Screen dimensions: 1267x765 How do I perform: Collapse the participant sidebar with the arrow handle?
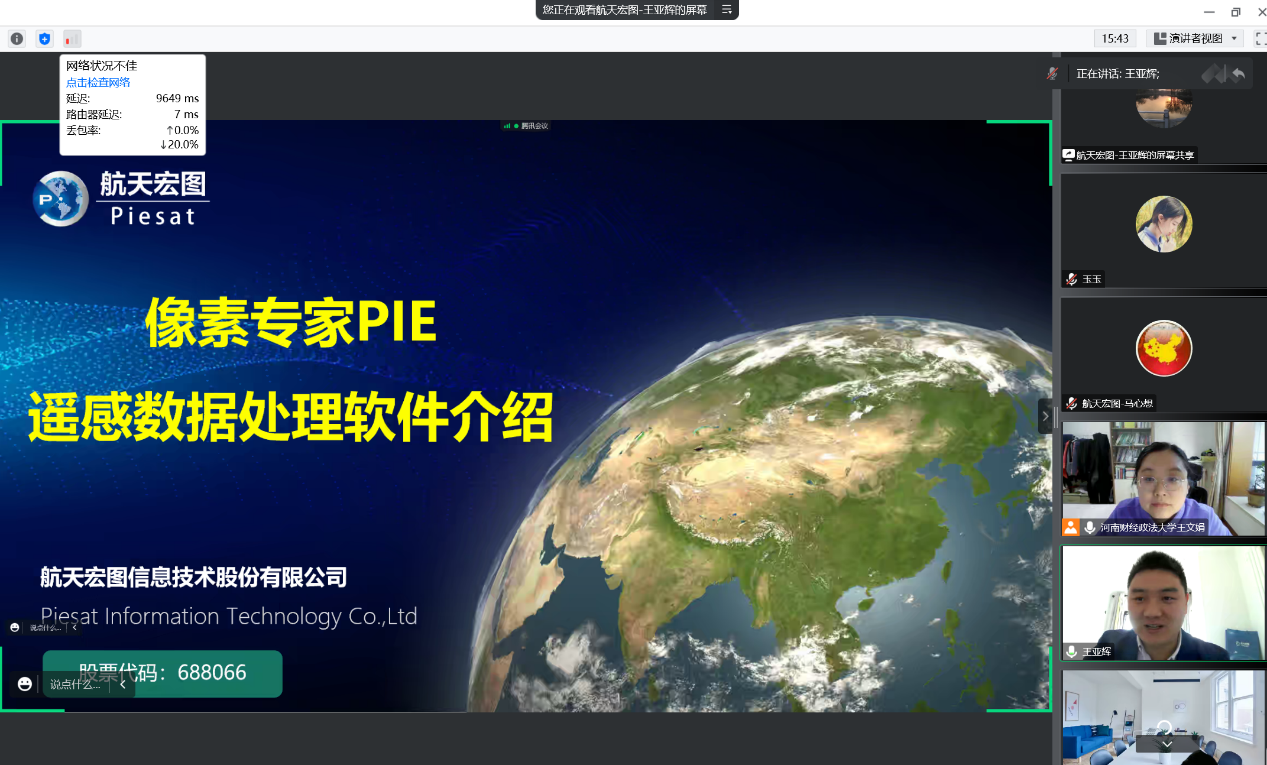pos(1046,416)
